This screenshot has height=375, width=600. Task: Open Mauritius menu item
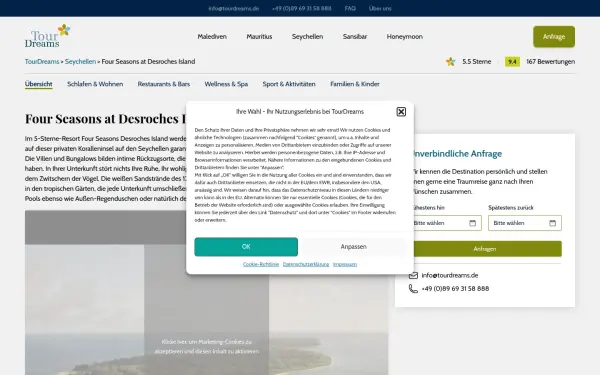[259, 37]
